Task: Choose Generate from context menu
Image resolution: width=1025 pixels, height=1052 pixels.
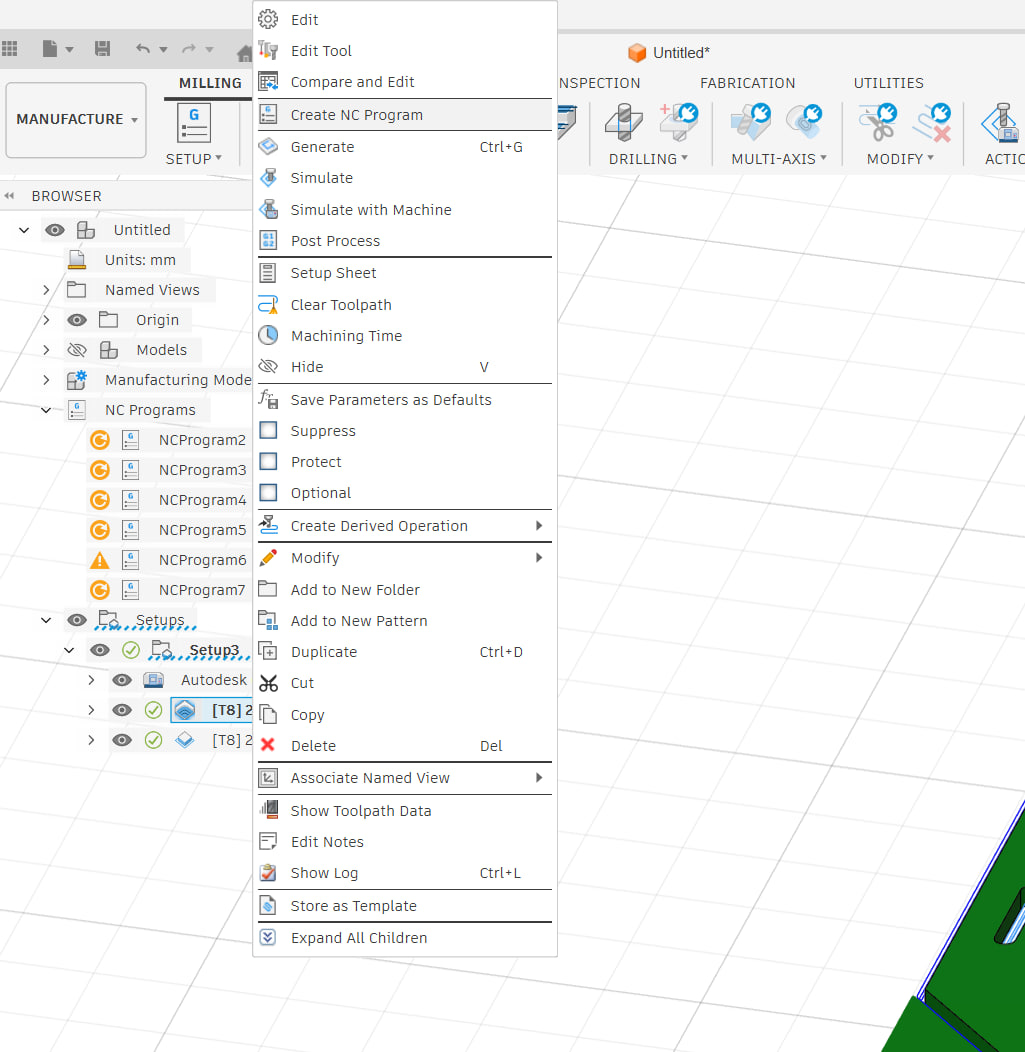Action: pyautogui.click(x=404, y=146)
